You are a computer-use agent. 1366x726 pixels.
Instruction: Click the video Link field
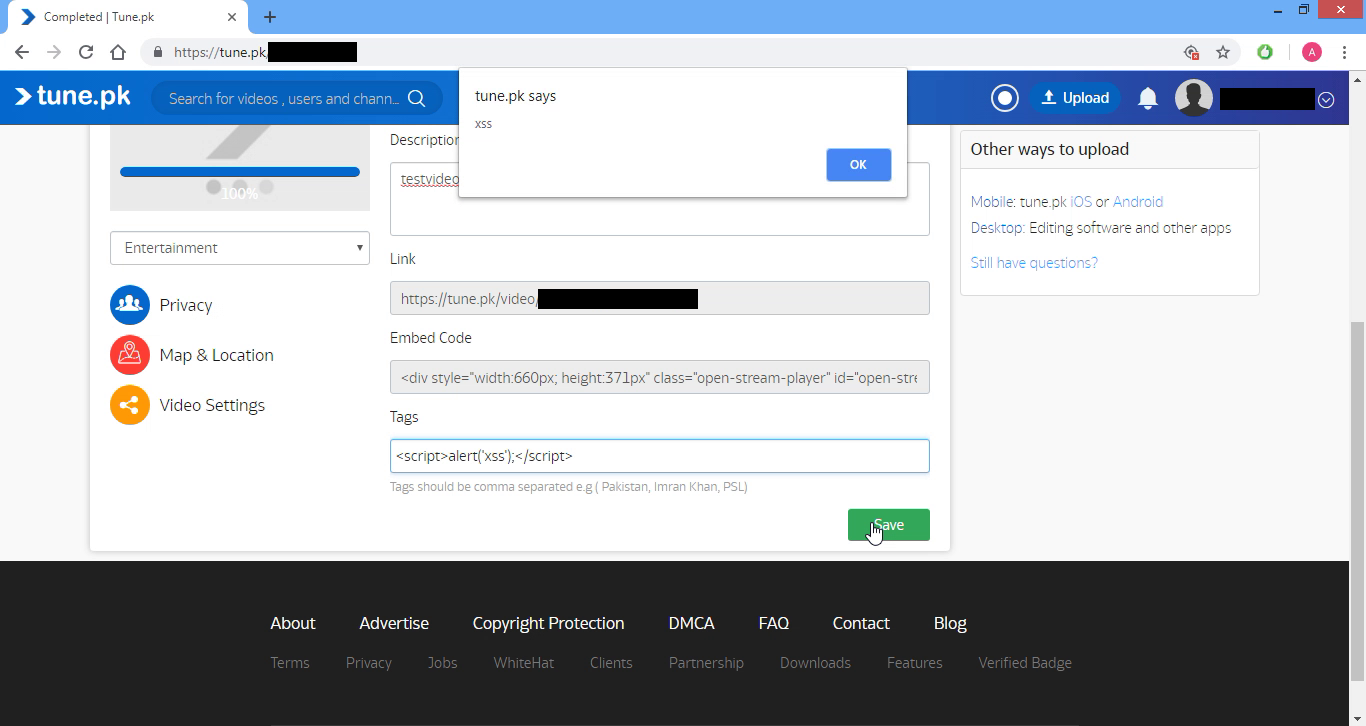pyautogui.click(x=660, y=298)
